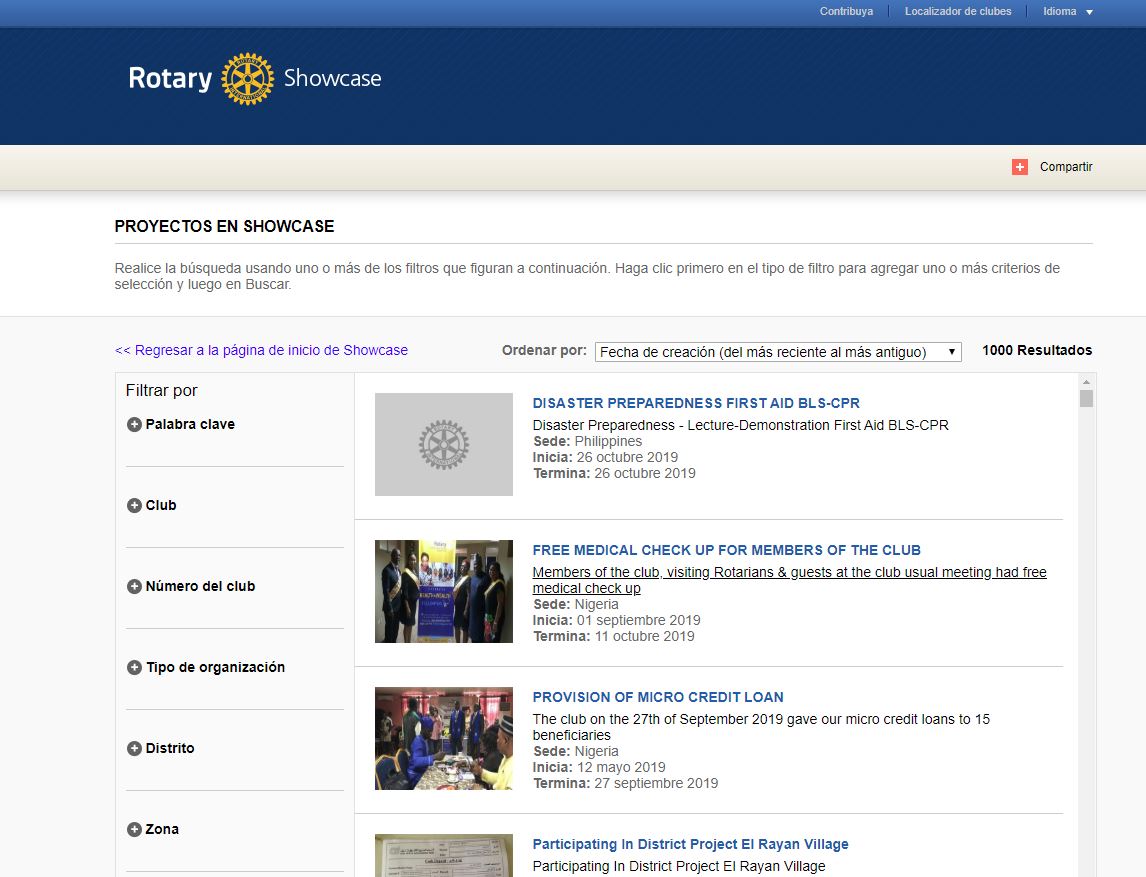This screenshot has height=877, width=1146.
Task: Click plus icon beside Número del club
Action: pos(134,587)
